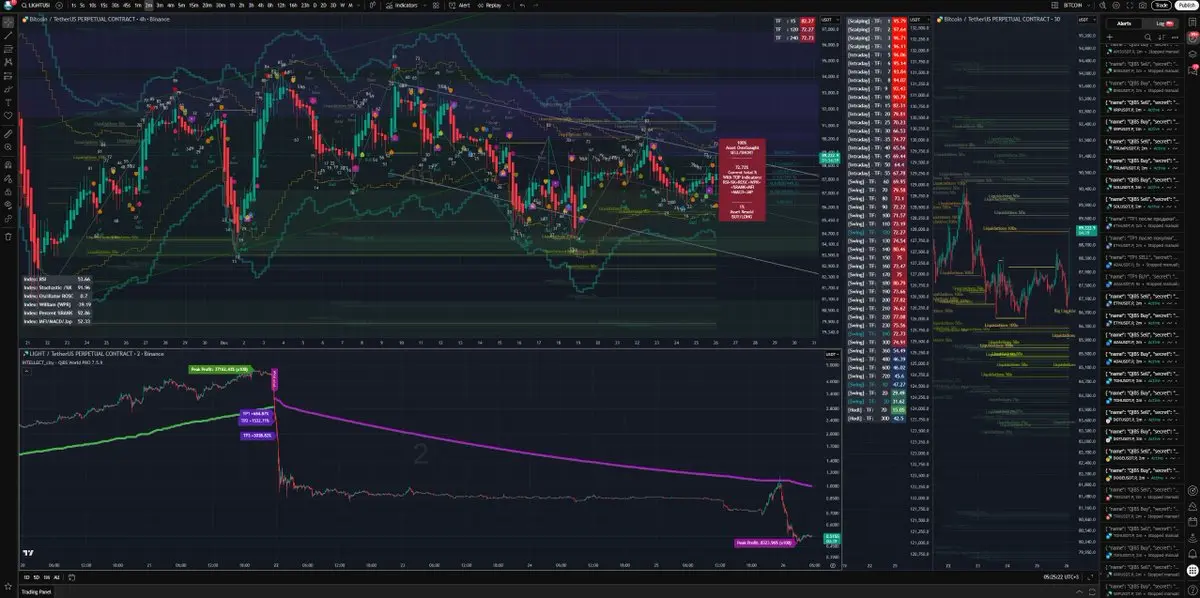The height and width of the screenshot is (598, 1200).
Task: Open the object tree layers sidebar icon
Action: click(1192, 54)
